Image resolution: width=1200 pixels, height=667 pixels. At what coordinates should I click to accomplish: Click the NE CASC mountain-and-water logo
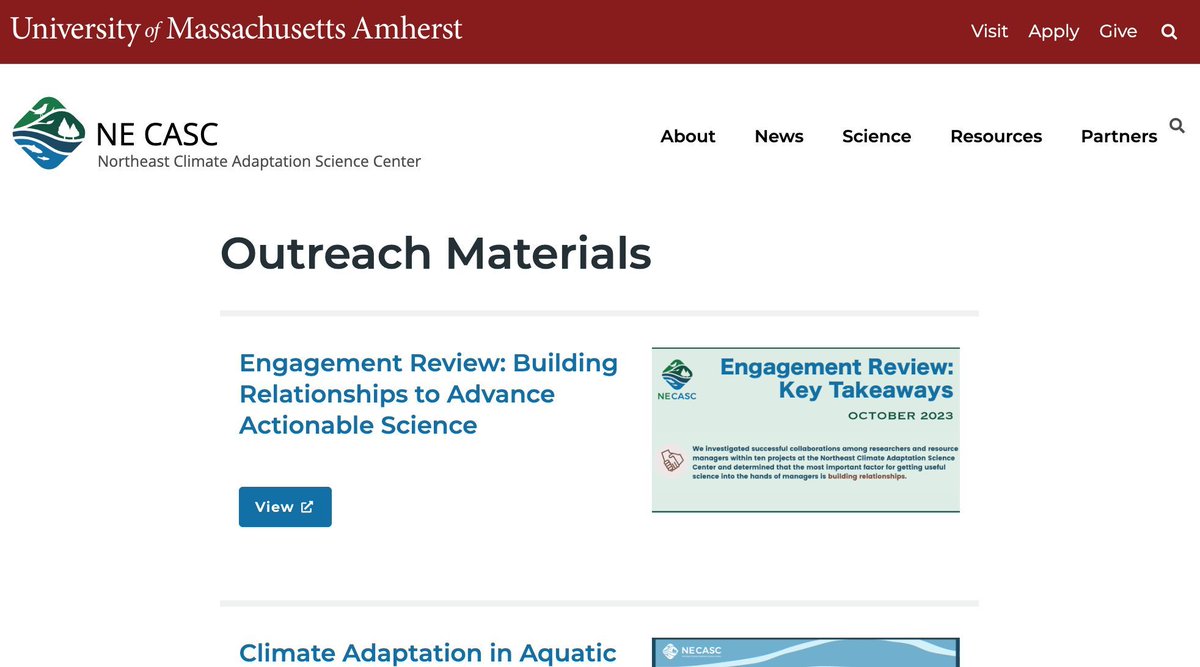tap(50, 133)
